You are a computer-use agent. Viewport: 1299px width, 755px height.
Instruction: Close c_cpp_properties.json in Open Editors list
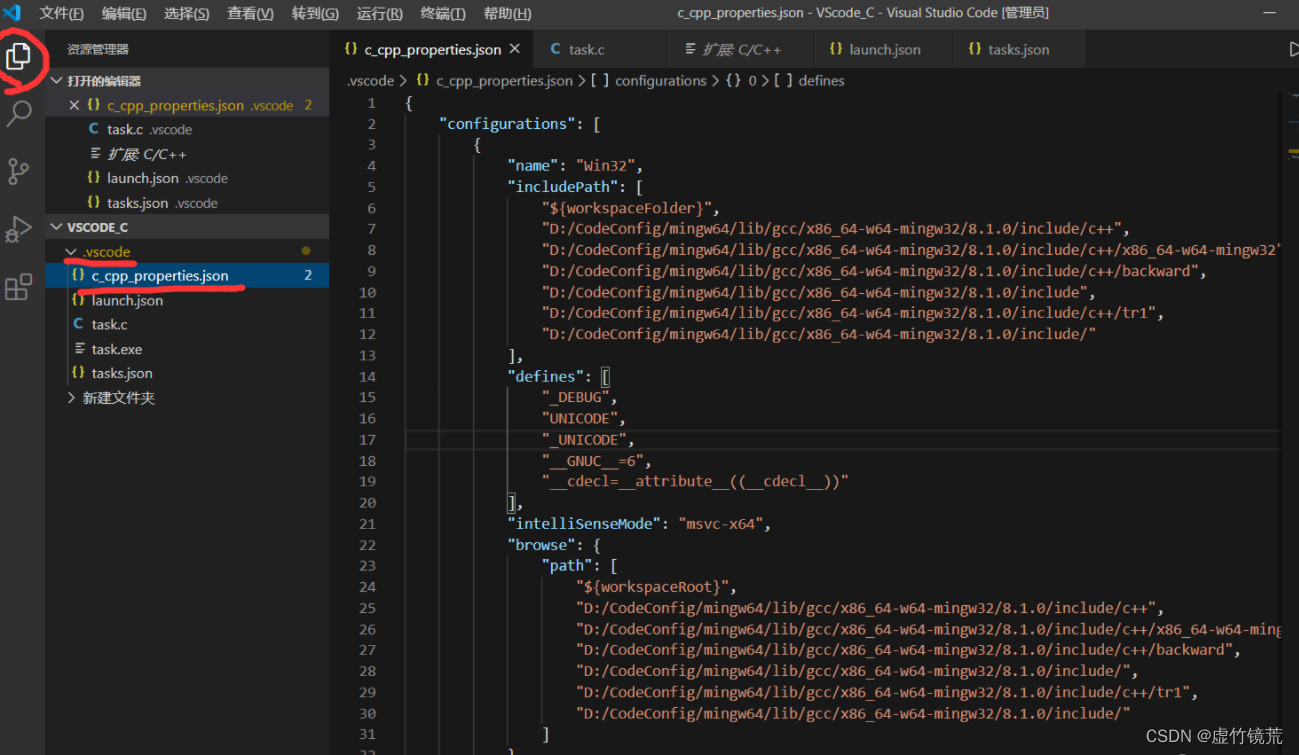coord(74,105)
